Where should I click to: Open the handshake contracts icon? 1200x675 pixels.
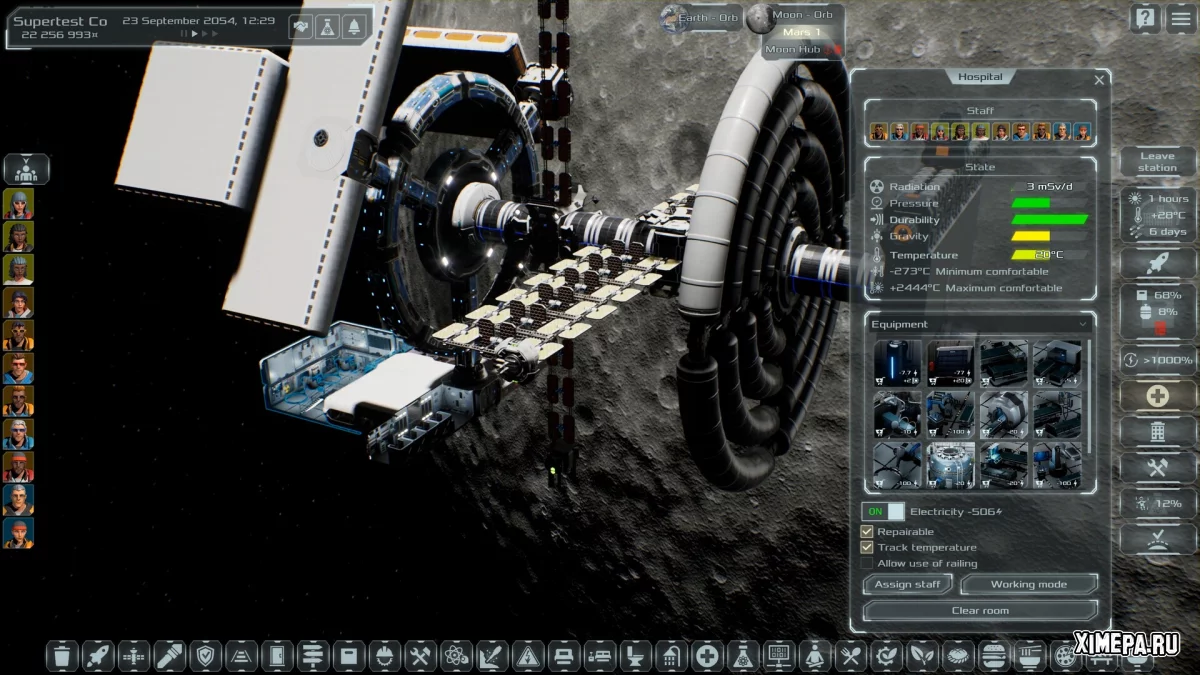click(301, 27)
